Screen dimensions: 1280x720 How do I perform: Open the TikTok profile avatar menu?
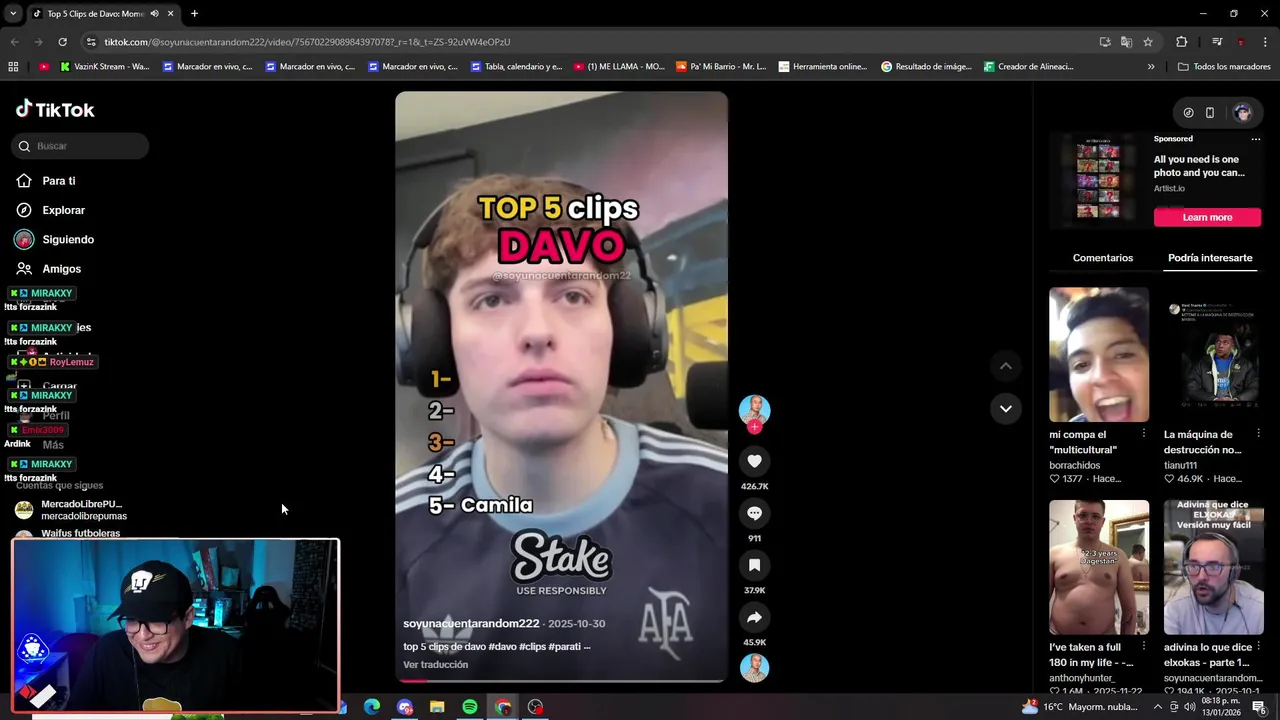tap(1243, 113)
